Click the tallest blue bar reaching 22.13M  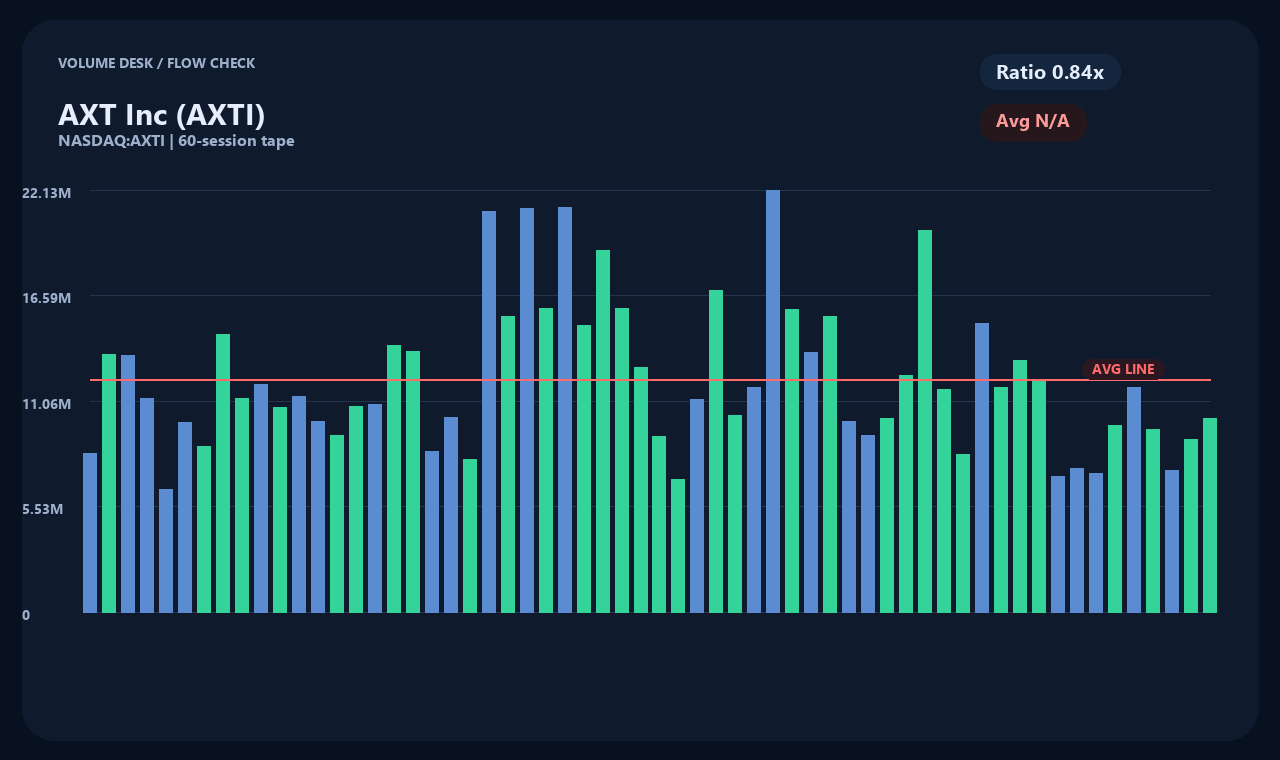click(773, 401)
